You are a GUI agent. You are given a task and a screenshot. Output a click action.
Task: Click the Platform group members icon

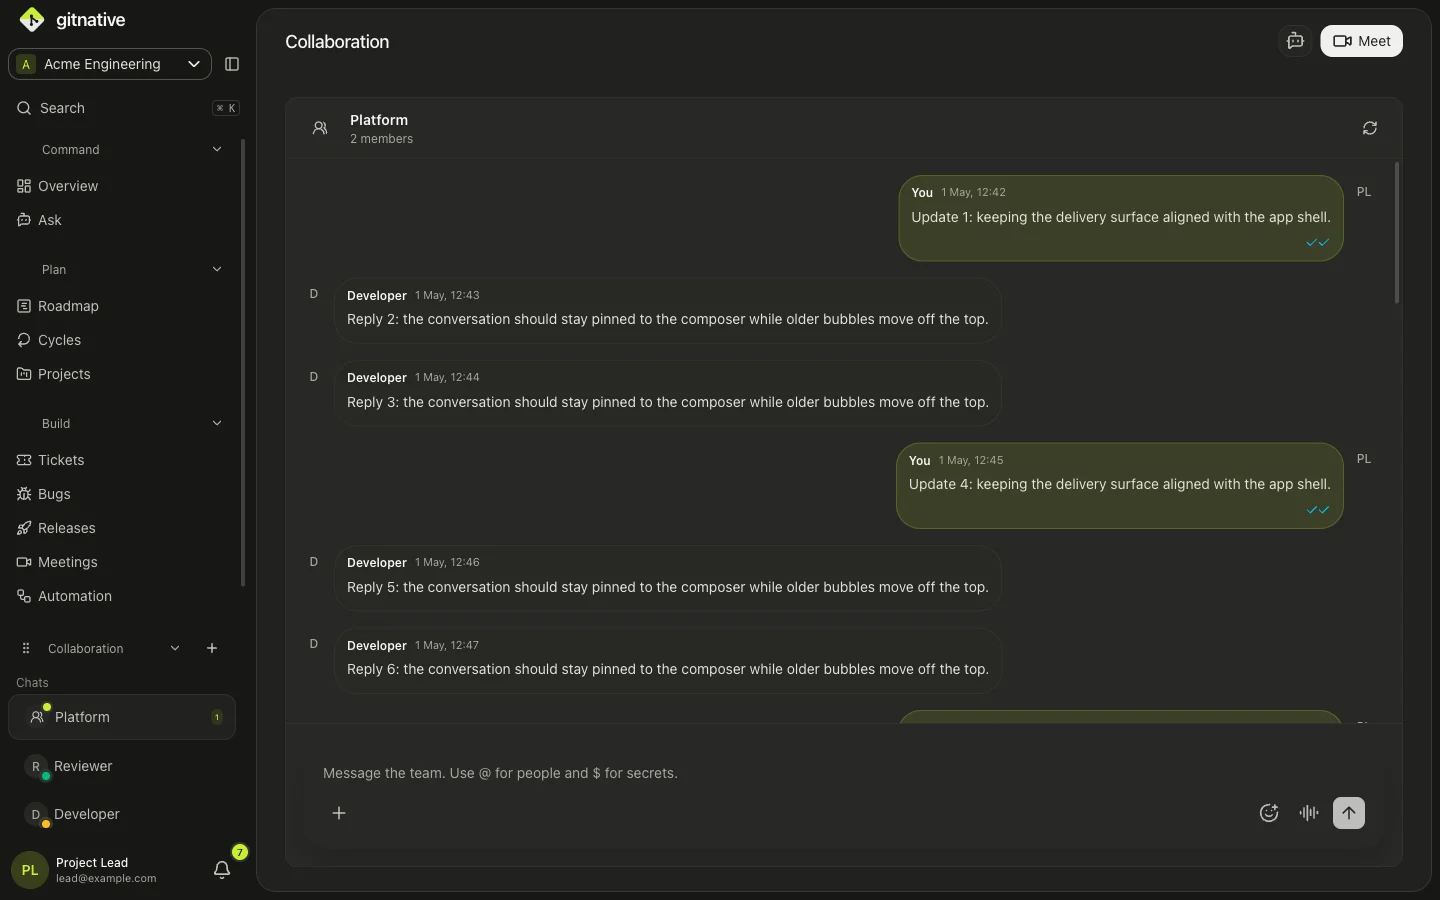point(320,128)
